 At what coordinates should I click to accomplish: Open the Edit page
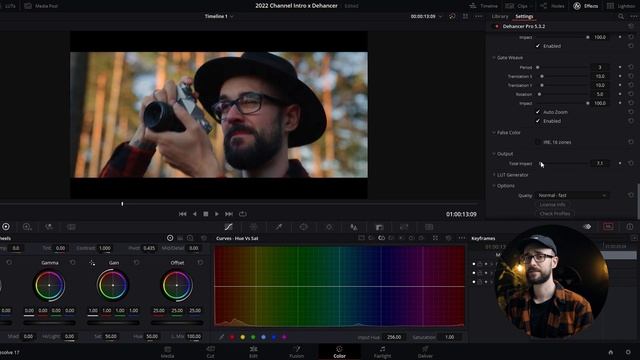click(x=253, y=352)
